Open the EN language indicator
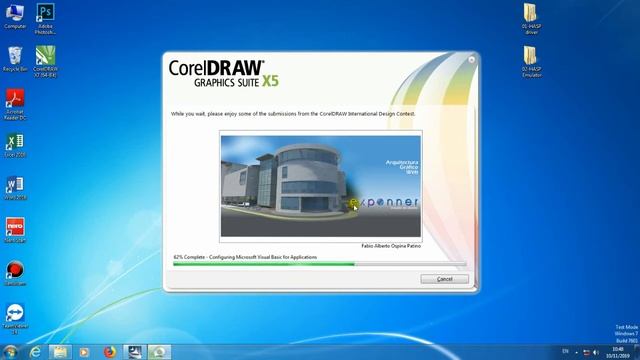The image size is (640, 360). pyautogui.click(x=565, y=351)
